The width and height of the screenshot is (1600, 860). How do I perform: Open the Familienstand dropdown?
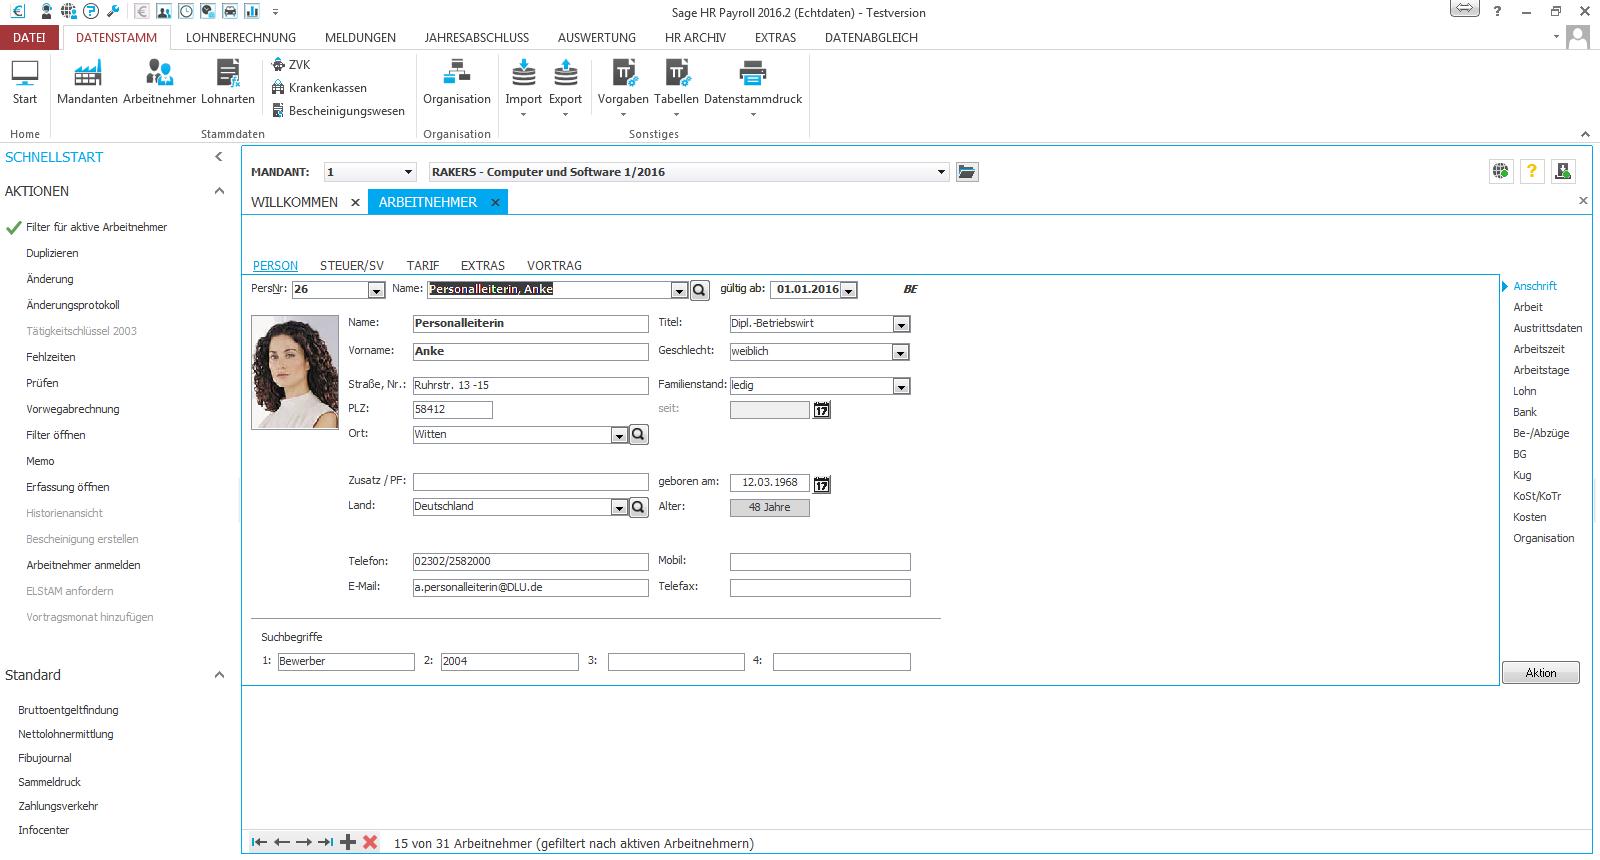pos(901,386)
